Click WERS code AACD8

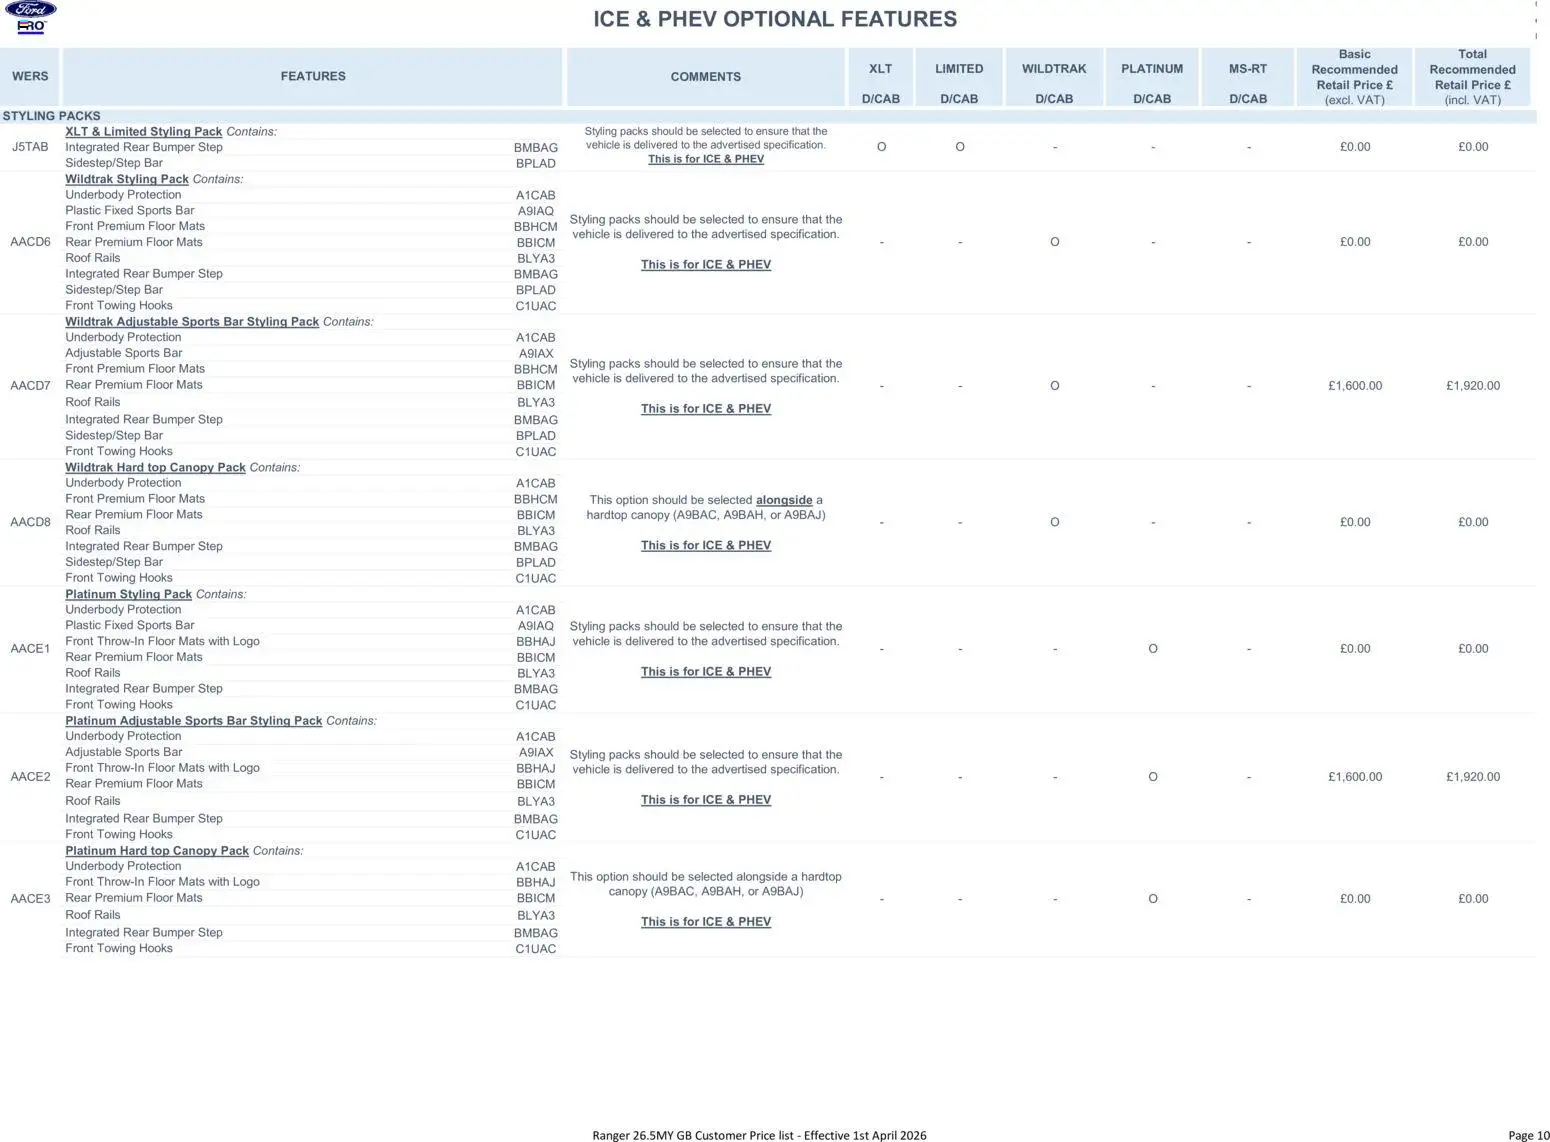coord(30,522)
